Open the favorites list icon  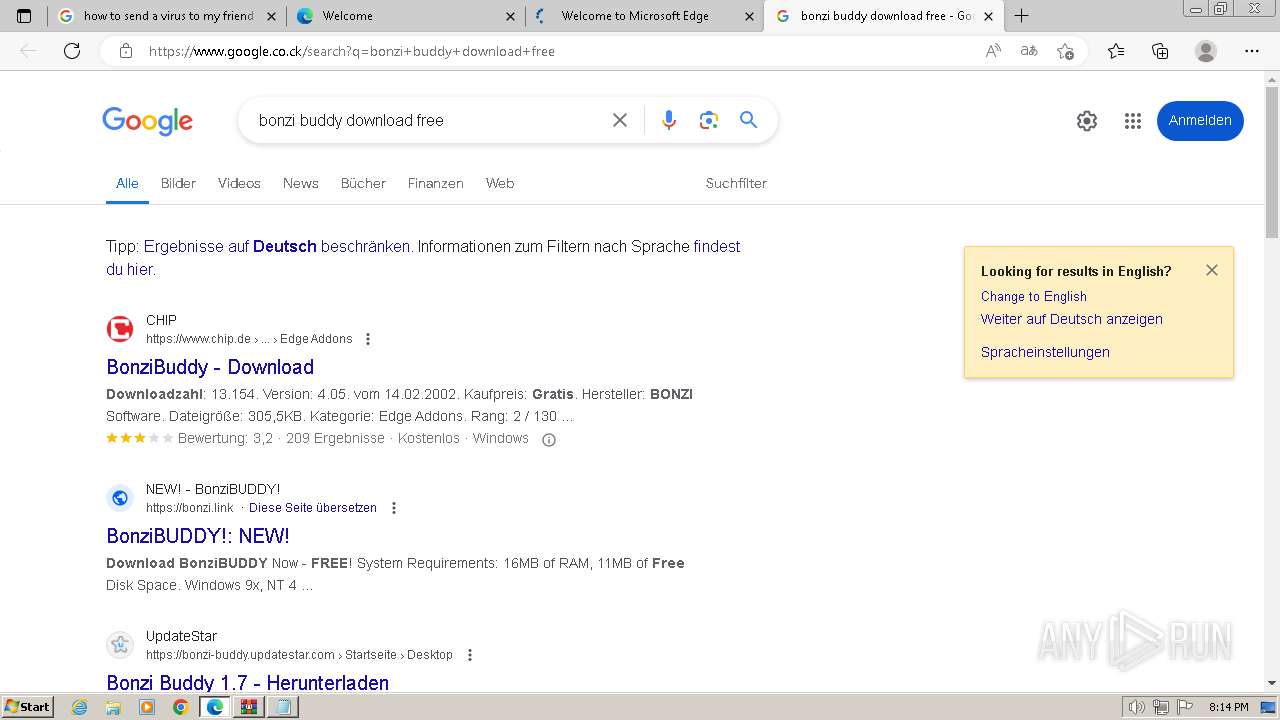1116,51
